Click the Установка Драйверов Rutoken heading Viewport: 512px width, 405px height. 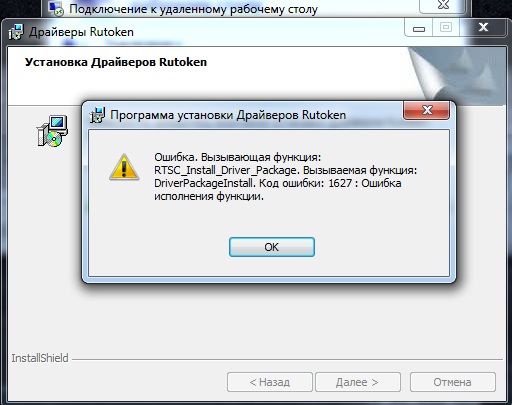point(116,62)
